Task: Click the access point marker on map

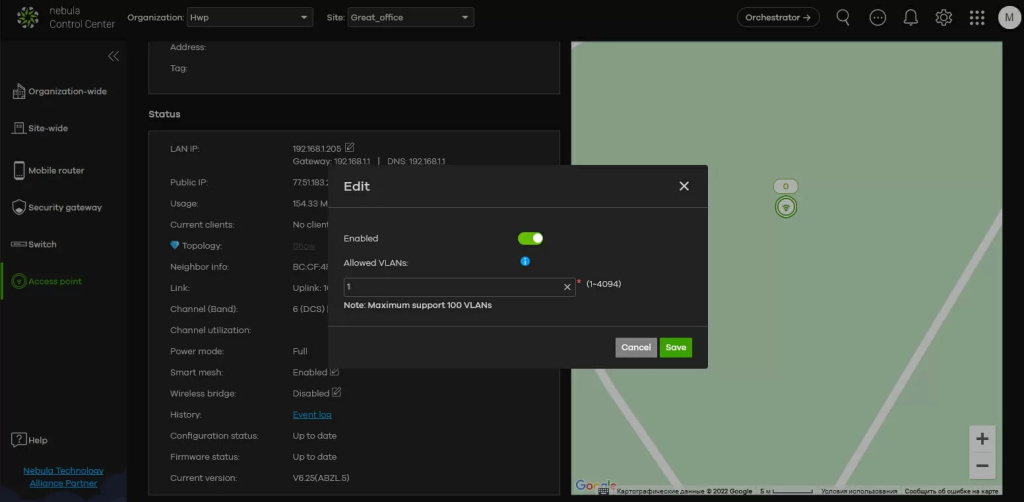Action: (x=786, y=207)
